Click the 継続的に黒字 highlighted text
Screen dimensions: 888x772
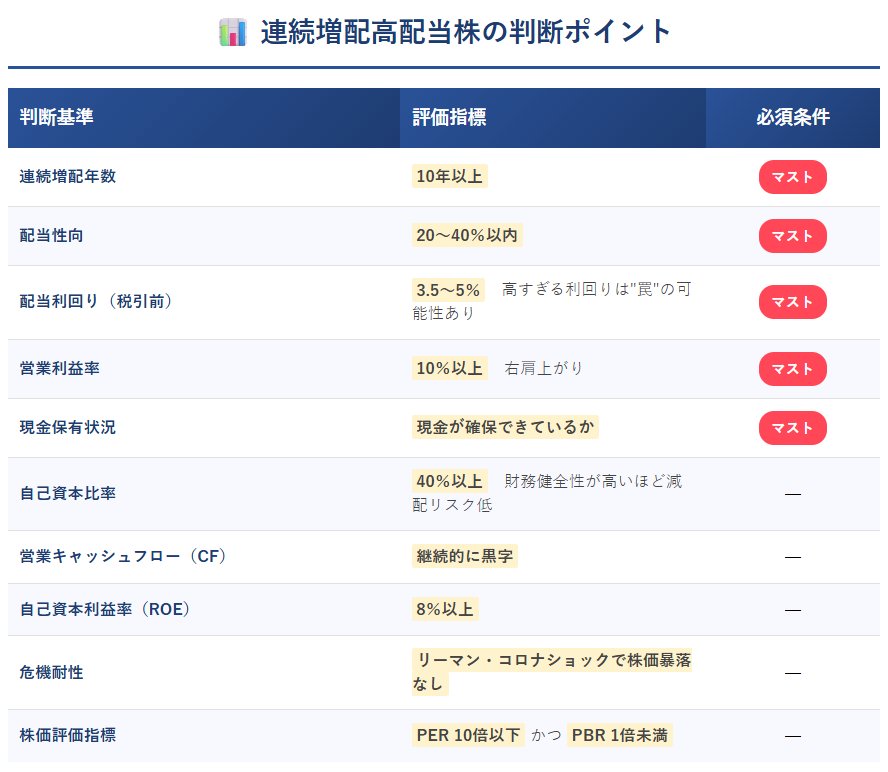pyautogui.click(x=464, y=556)
